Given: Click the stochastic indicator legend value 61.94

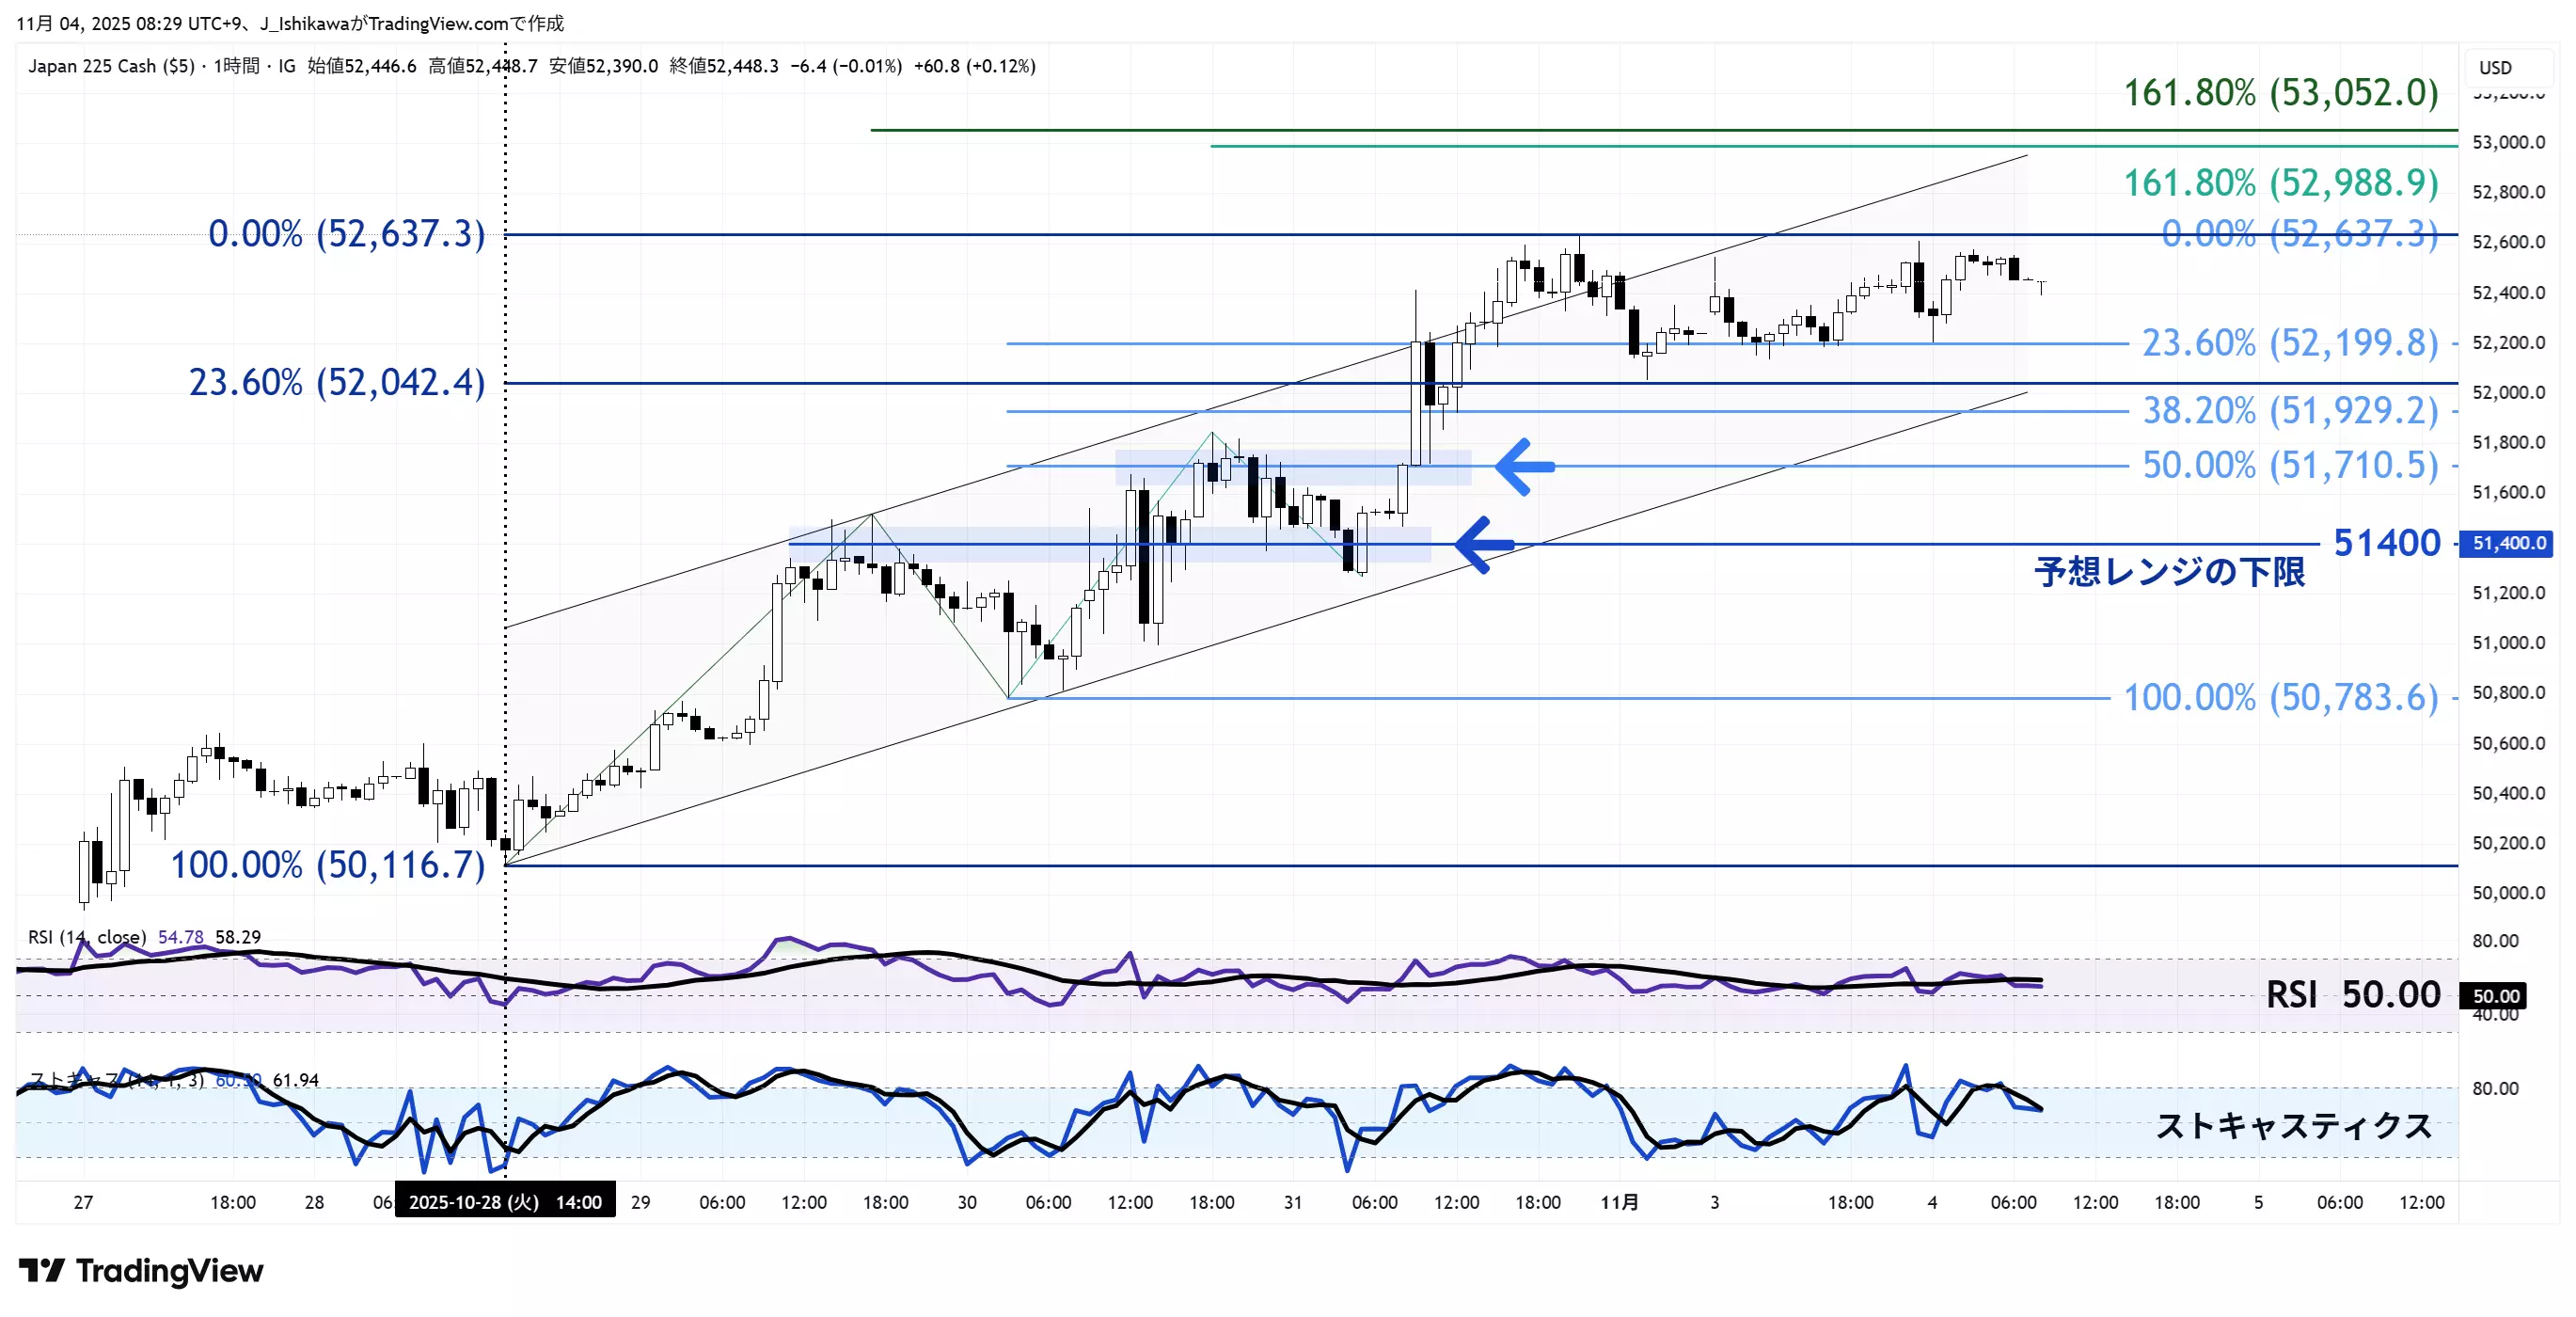Looking at the screenshot, I should pos(296,1080).
